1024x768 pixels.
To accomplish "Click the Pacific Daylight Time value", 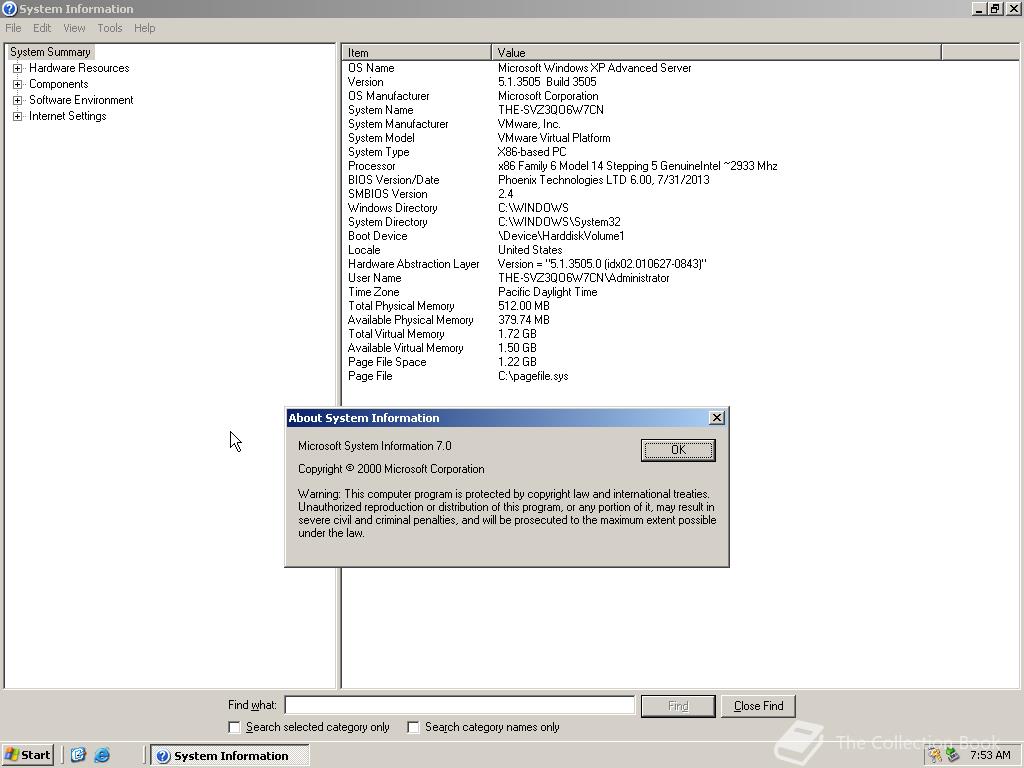I will pos(547,293).
